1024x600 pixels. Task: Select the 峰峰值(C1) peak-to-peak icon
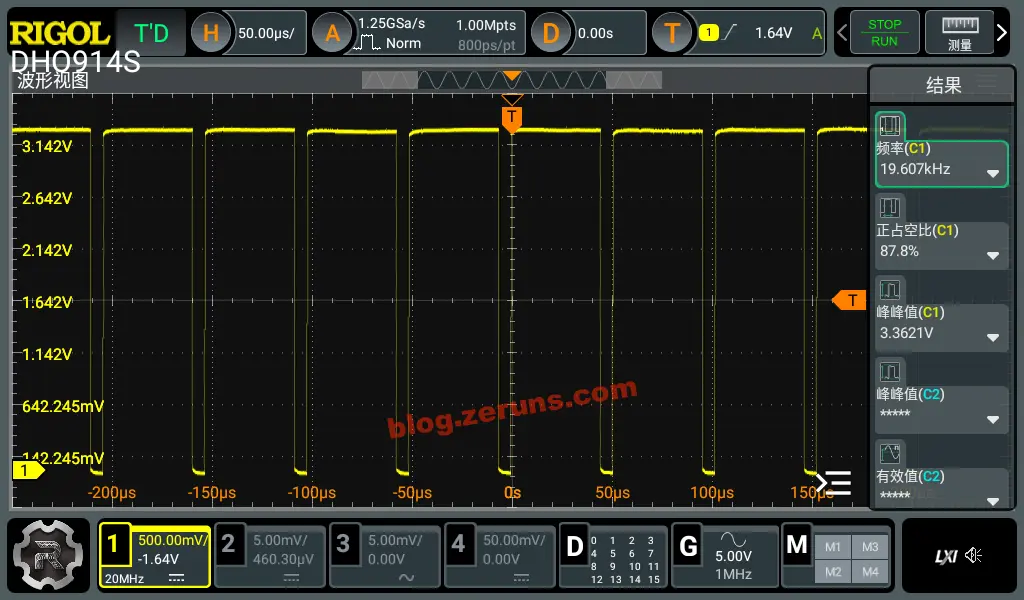pos(889,290)
